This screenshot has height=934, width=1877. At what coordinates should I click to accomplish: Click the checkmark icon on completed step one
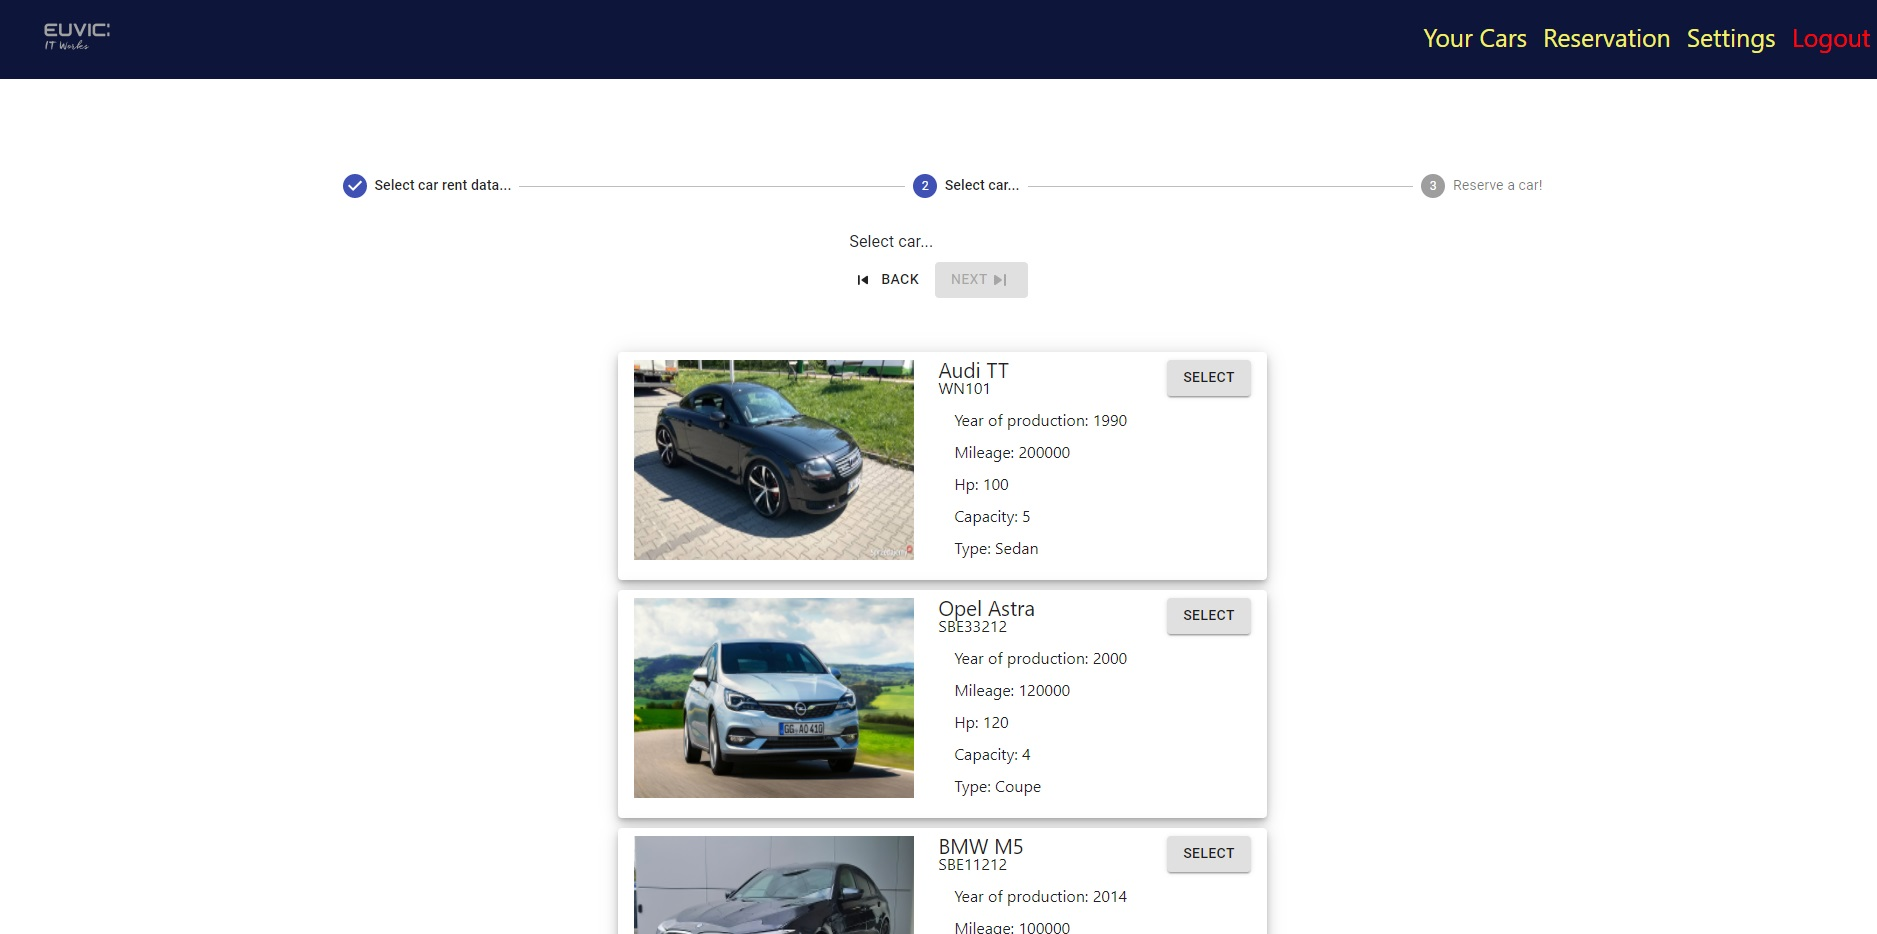tap(355, 185)
